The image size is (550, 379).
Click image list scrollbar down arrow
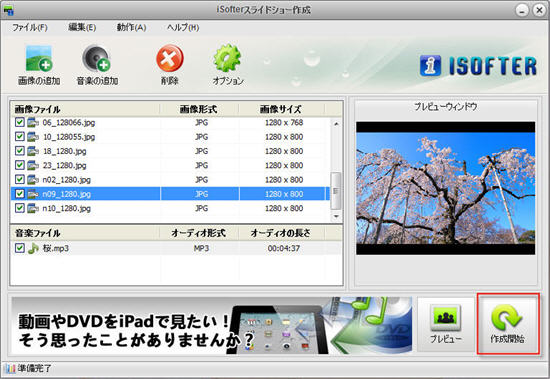[x=336, y=216]
